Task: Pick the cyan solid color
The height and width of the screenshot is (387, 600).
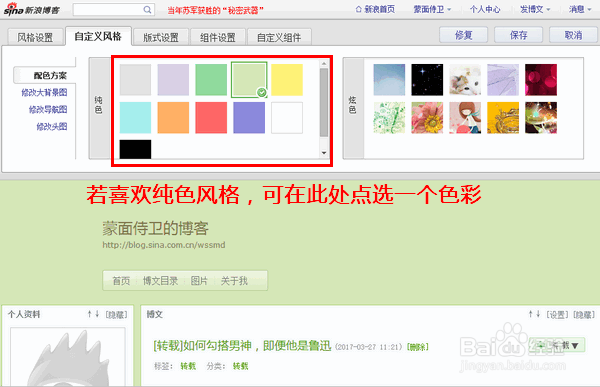Action: pyautogui.click(x=135, y=118)
